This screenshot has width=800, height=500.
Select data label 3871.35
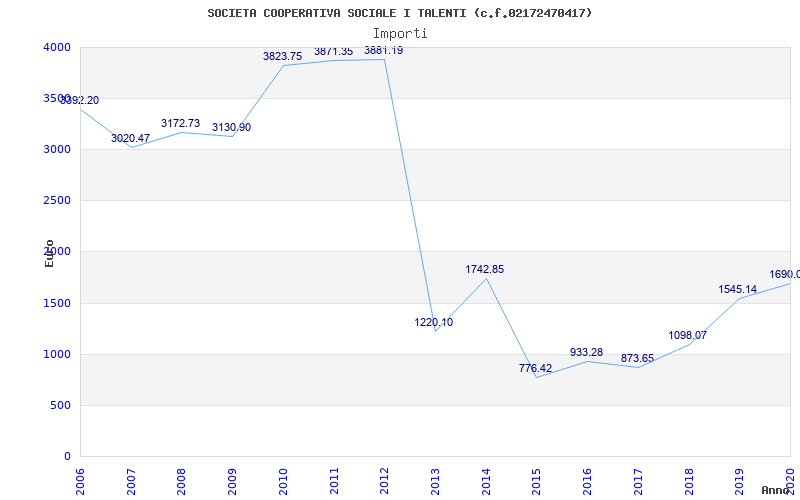click(333, 52)
